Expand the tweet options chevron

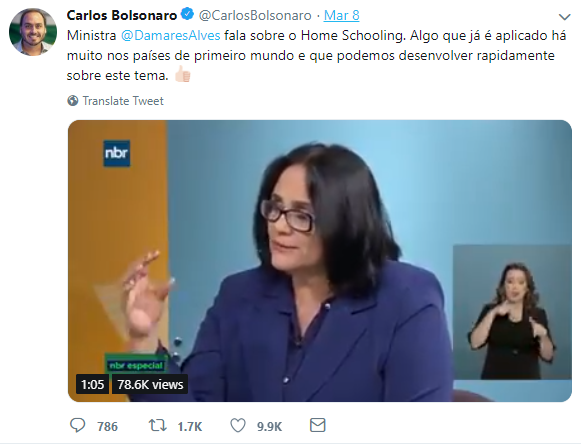click(x=564, y=17)
